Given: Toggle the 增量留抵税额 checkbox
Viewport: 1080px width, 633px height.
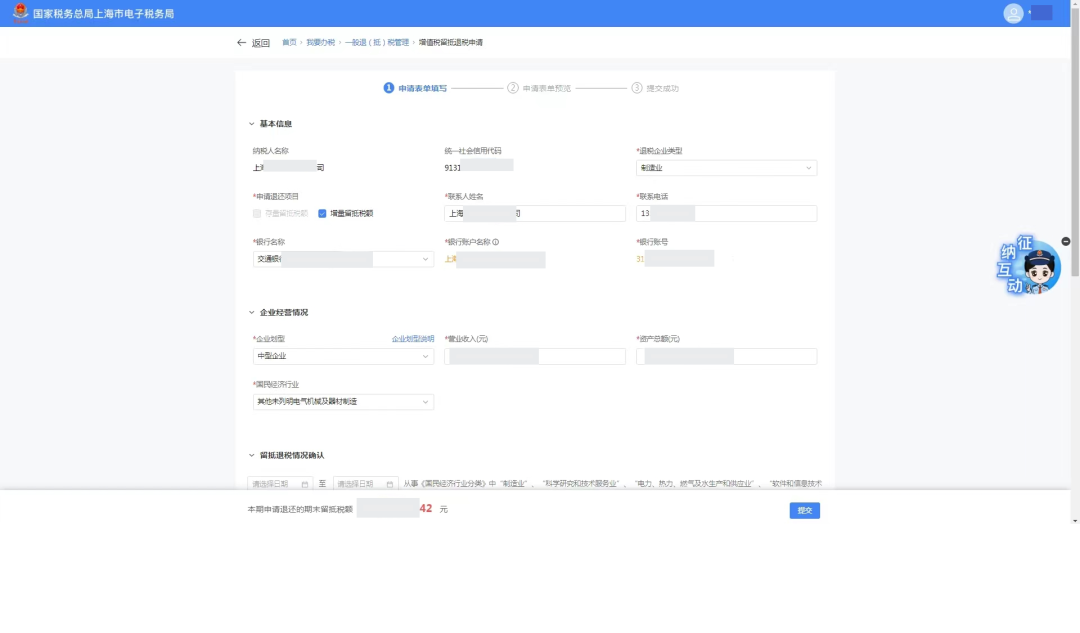Looking at the screenshot, I should click(322, 213).
